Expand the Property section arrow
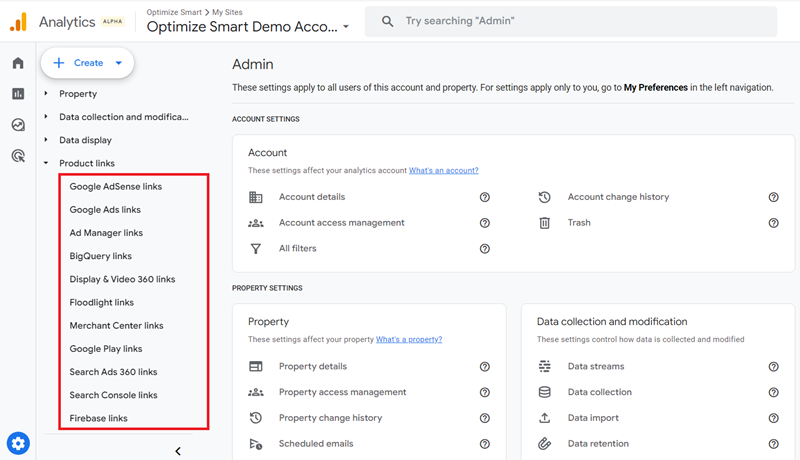800x460 pixels. pyautogui.click(x=46, y=93)
